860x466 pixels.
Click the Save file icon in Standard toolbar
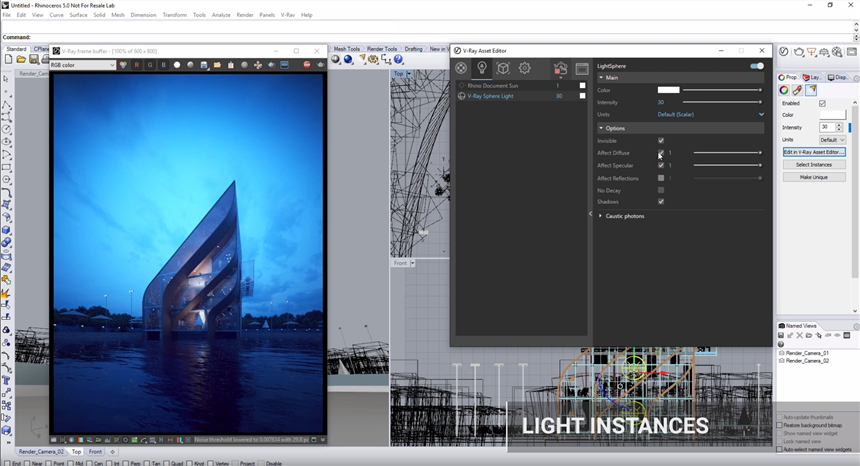33,60
